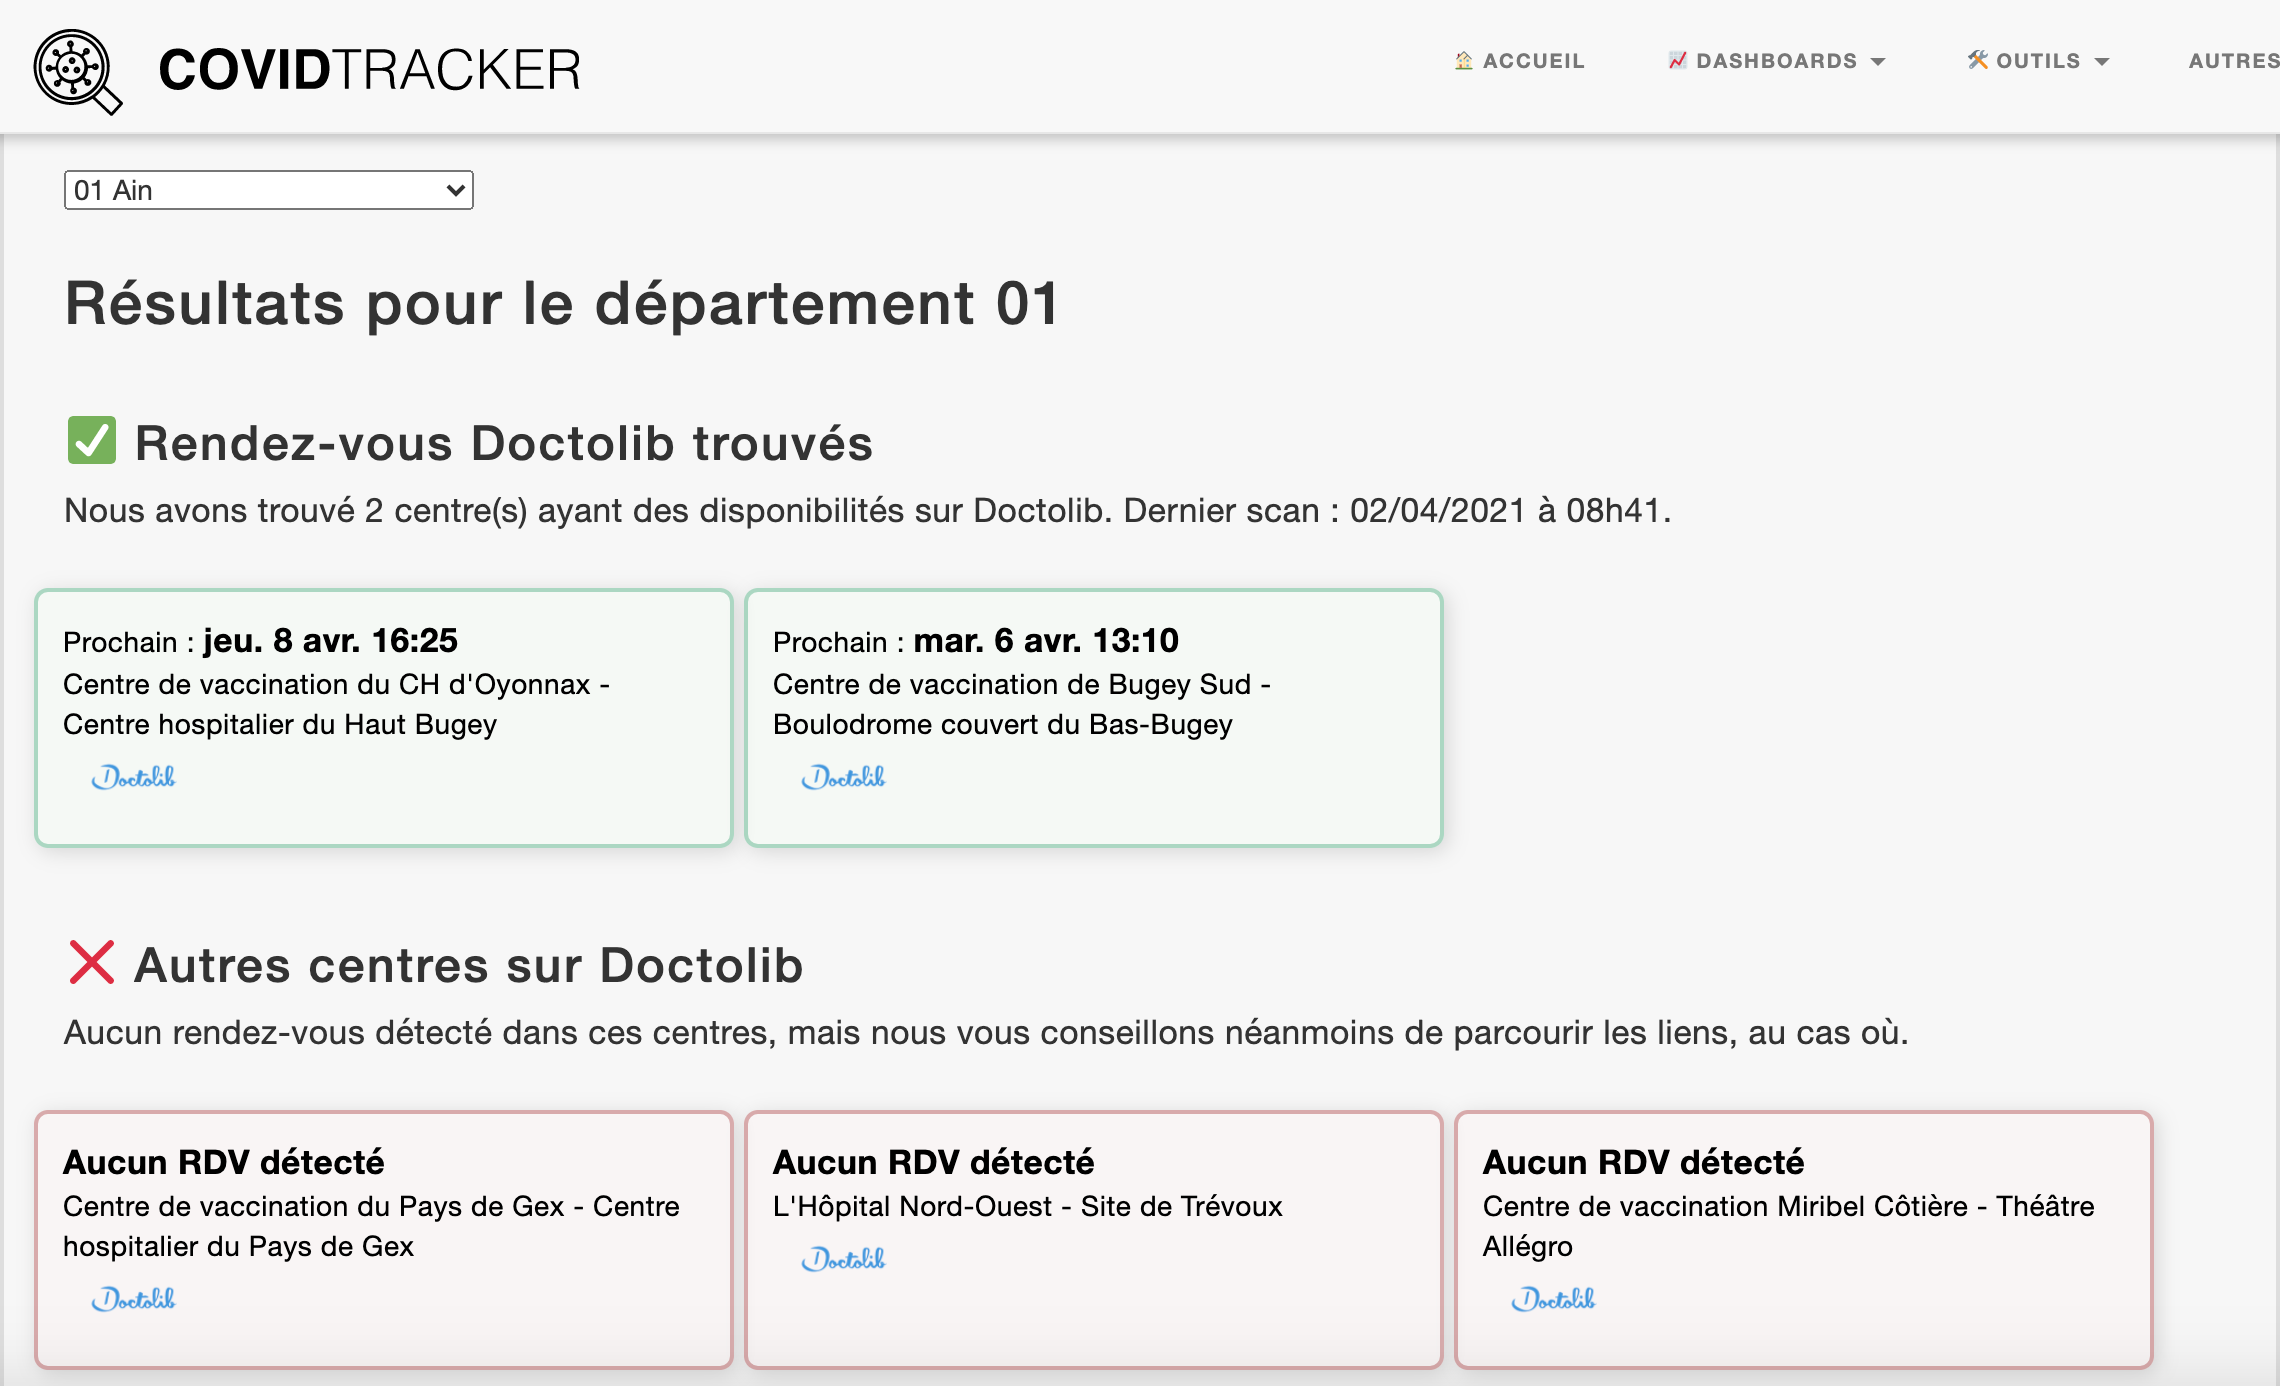Expand the Dashboards caret arrow
The image size is (2280, 1386).
[1878, 62]
